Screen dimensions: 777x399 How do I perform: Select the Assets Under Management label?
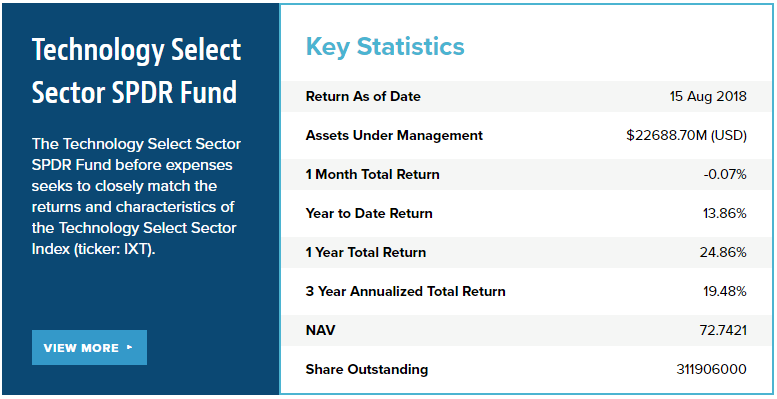coord(394,135)
